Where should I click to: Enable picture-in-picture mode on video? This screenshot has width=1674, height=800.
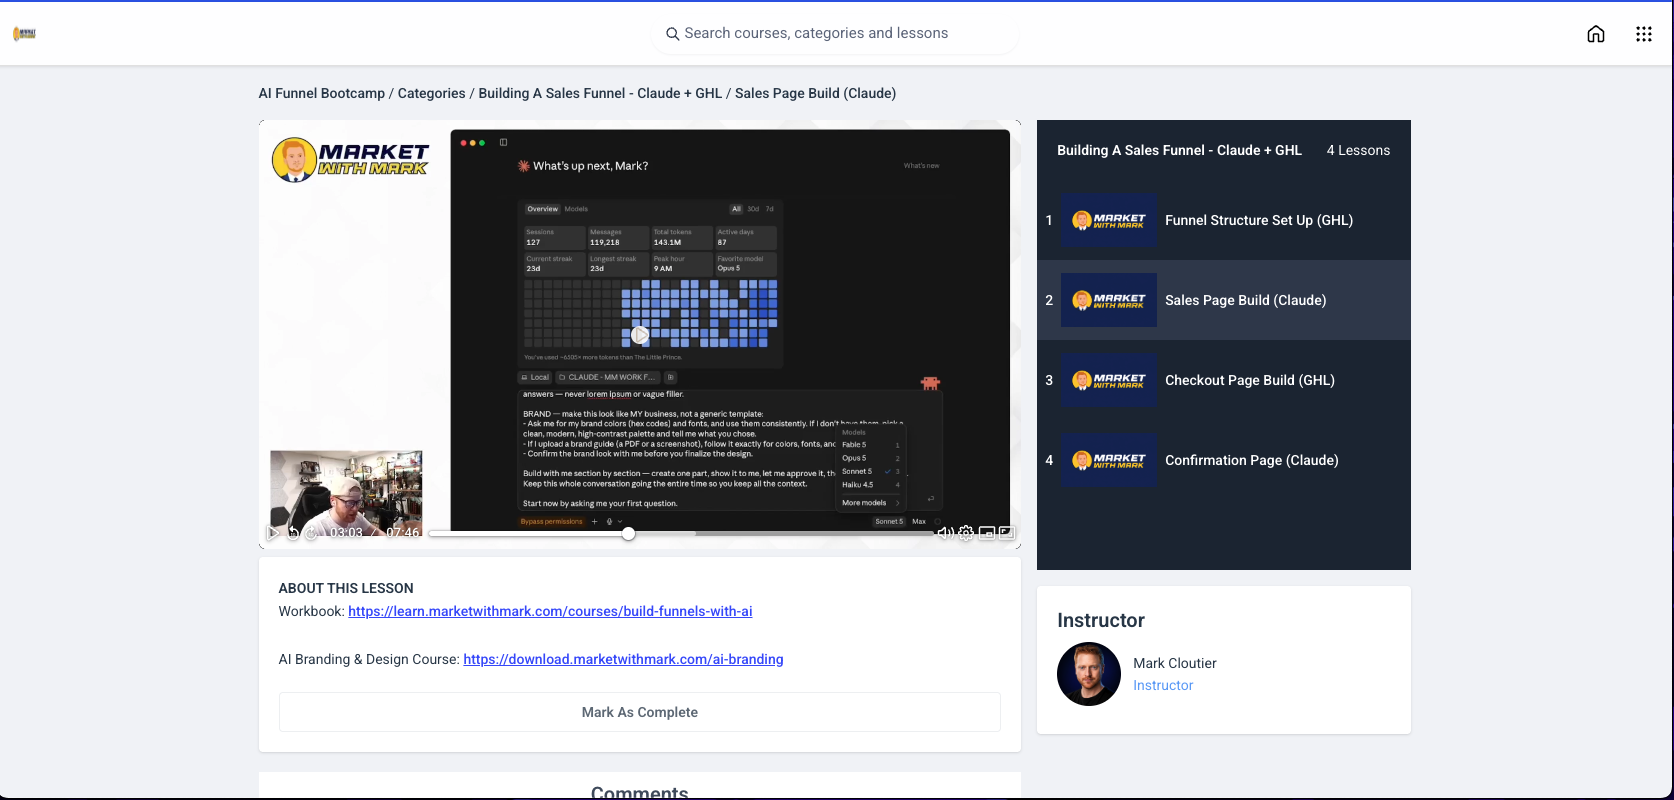(987, 533)
